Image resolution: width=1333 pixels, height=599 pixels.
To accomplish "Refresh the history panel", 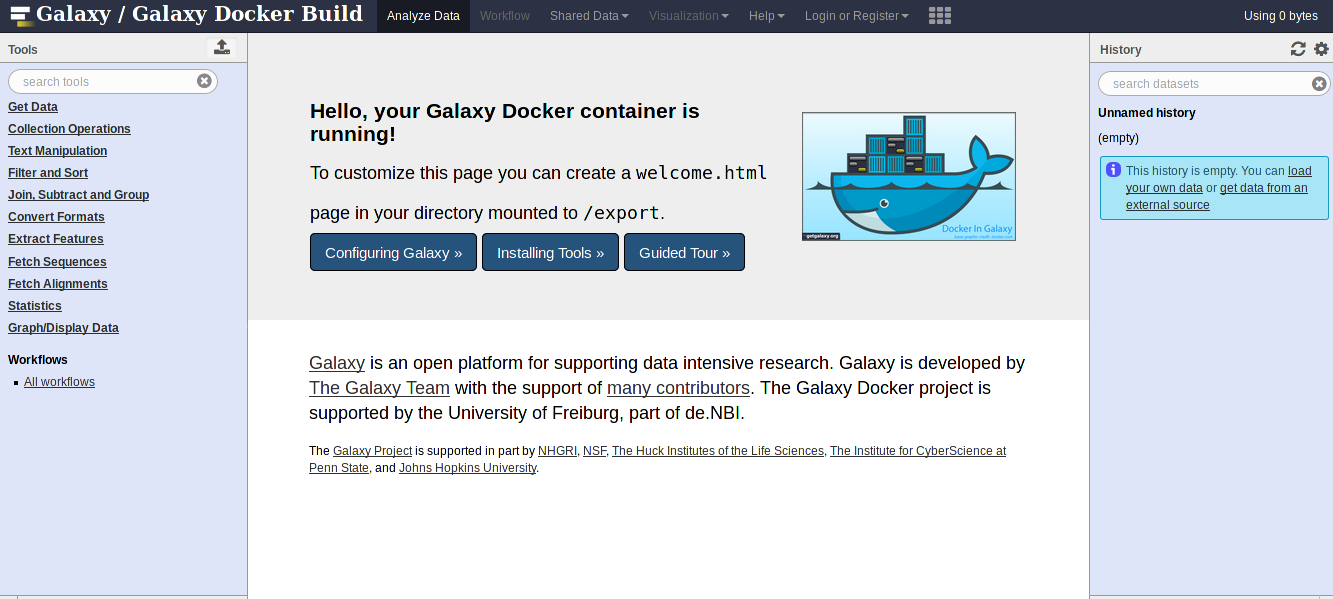I will (1298, 48).
